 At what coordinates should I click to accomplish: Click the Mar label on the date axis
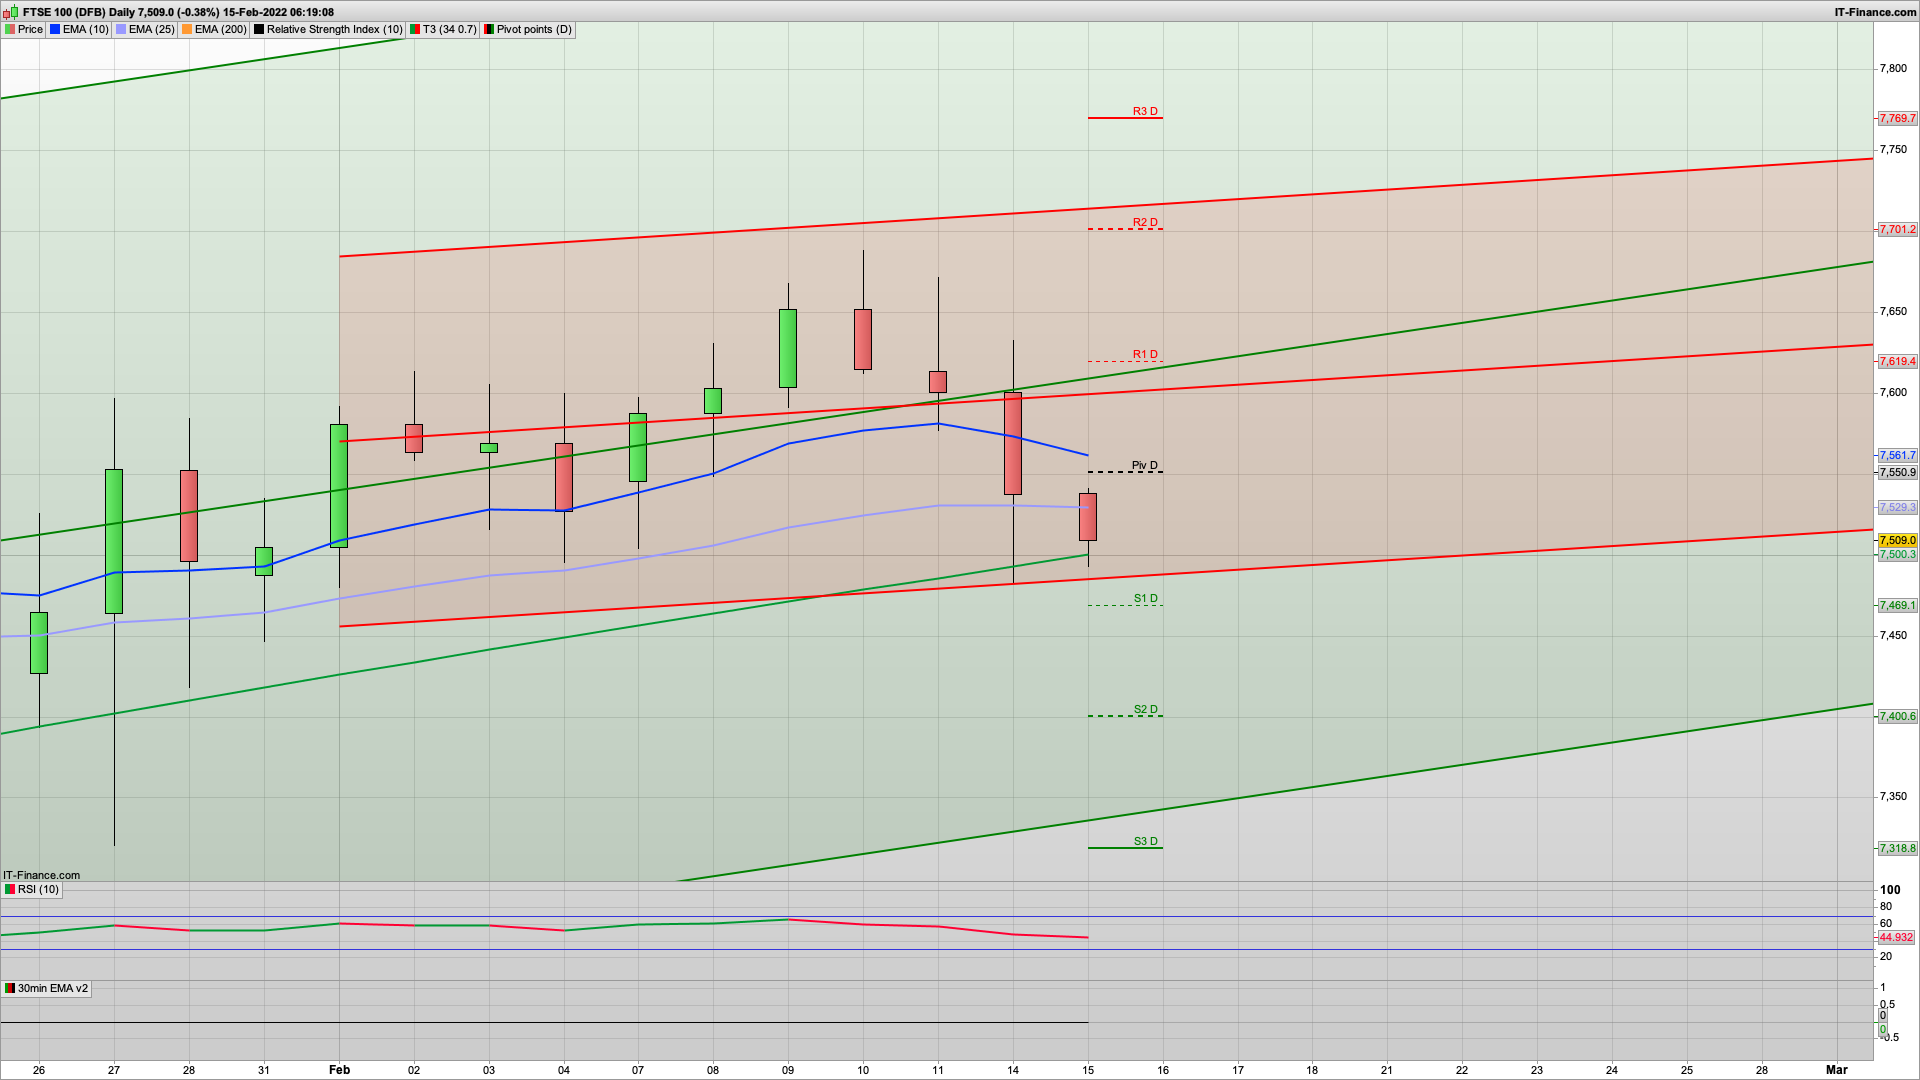pos(1837,1069)
